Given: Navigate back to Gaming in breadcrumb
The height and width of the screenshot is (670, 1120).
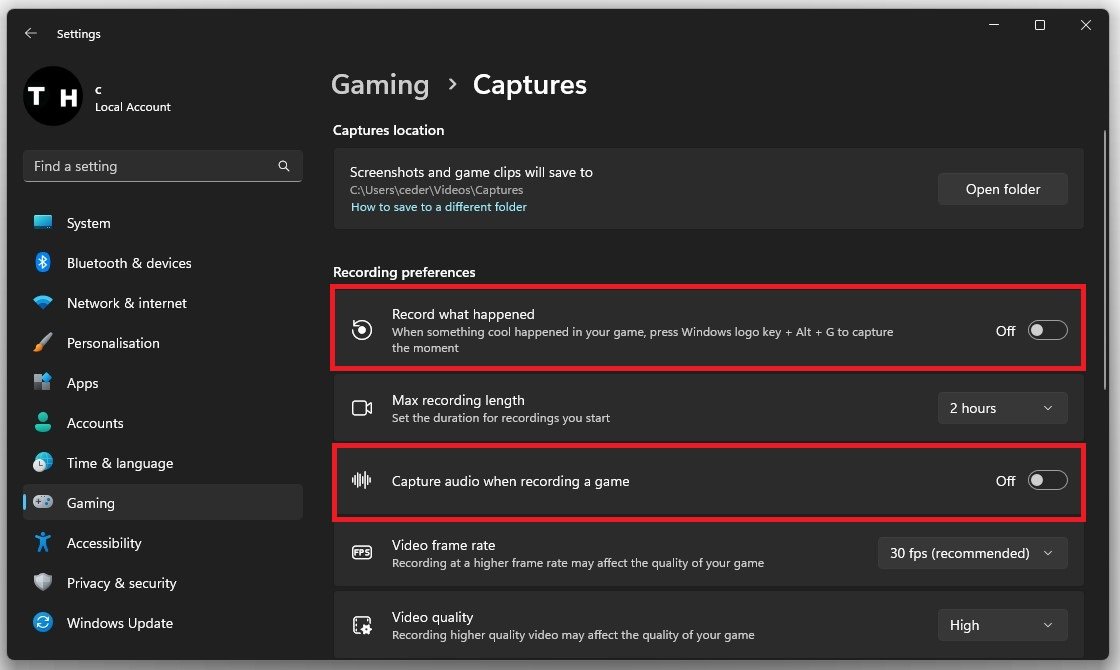Looking at the screenshot, I should click(x=380, y=85).
